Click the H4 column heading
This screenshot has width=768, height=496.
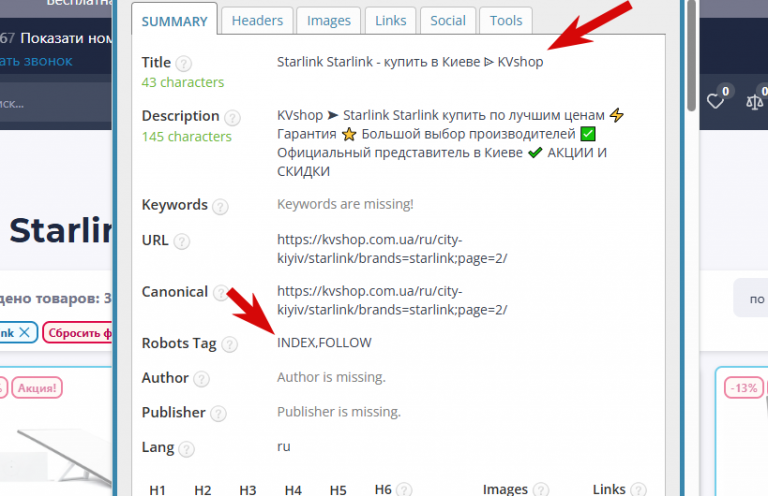coord(293,490)
